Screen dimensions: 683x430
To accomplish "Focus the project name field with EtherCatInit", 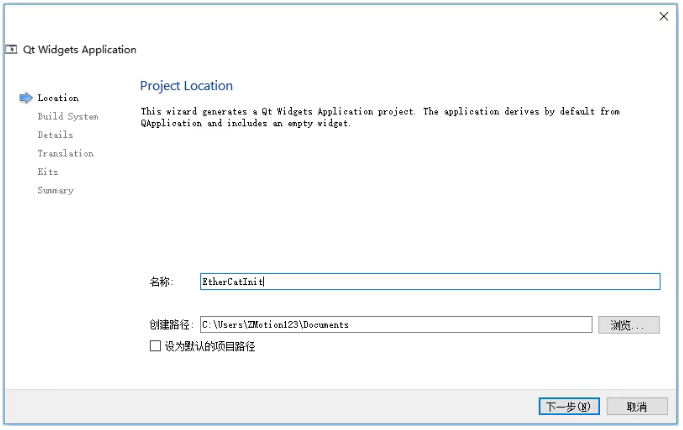I will click(x=430, y=281).
